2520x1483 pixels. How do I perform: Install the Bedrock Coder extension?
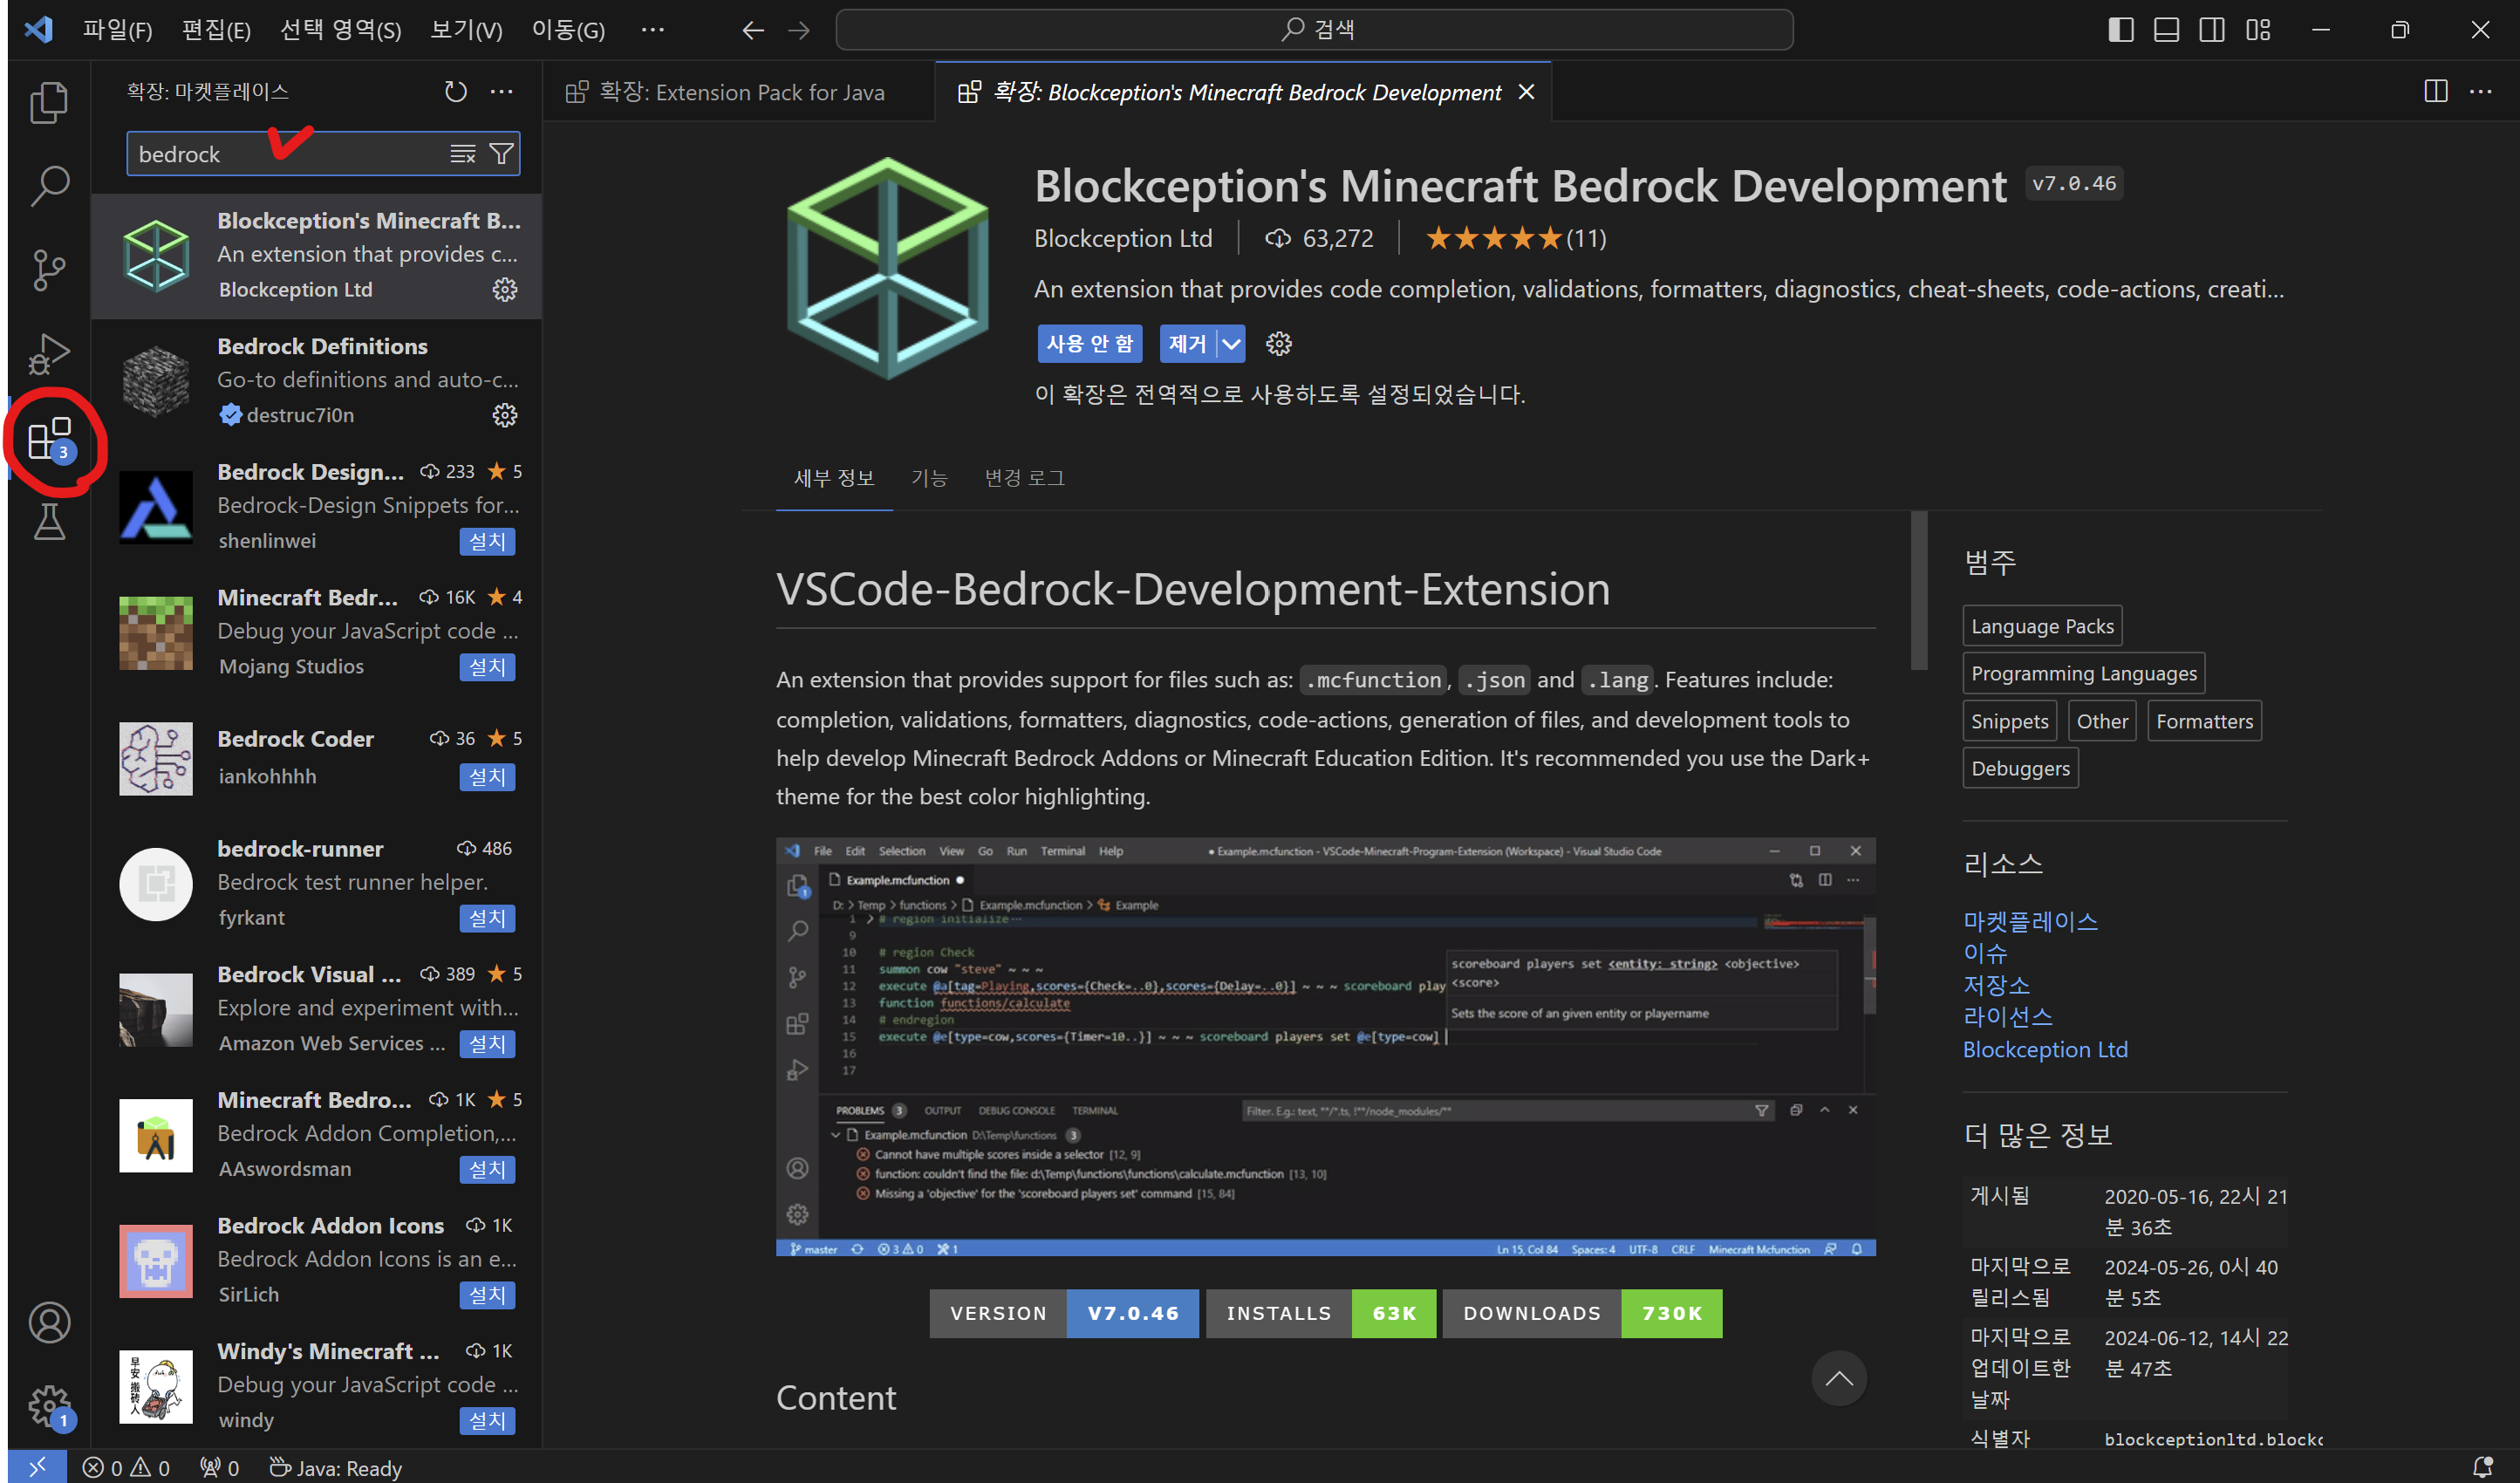(x=487, y=777)
